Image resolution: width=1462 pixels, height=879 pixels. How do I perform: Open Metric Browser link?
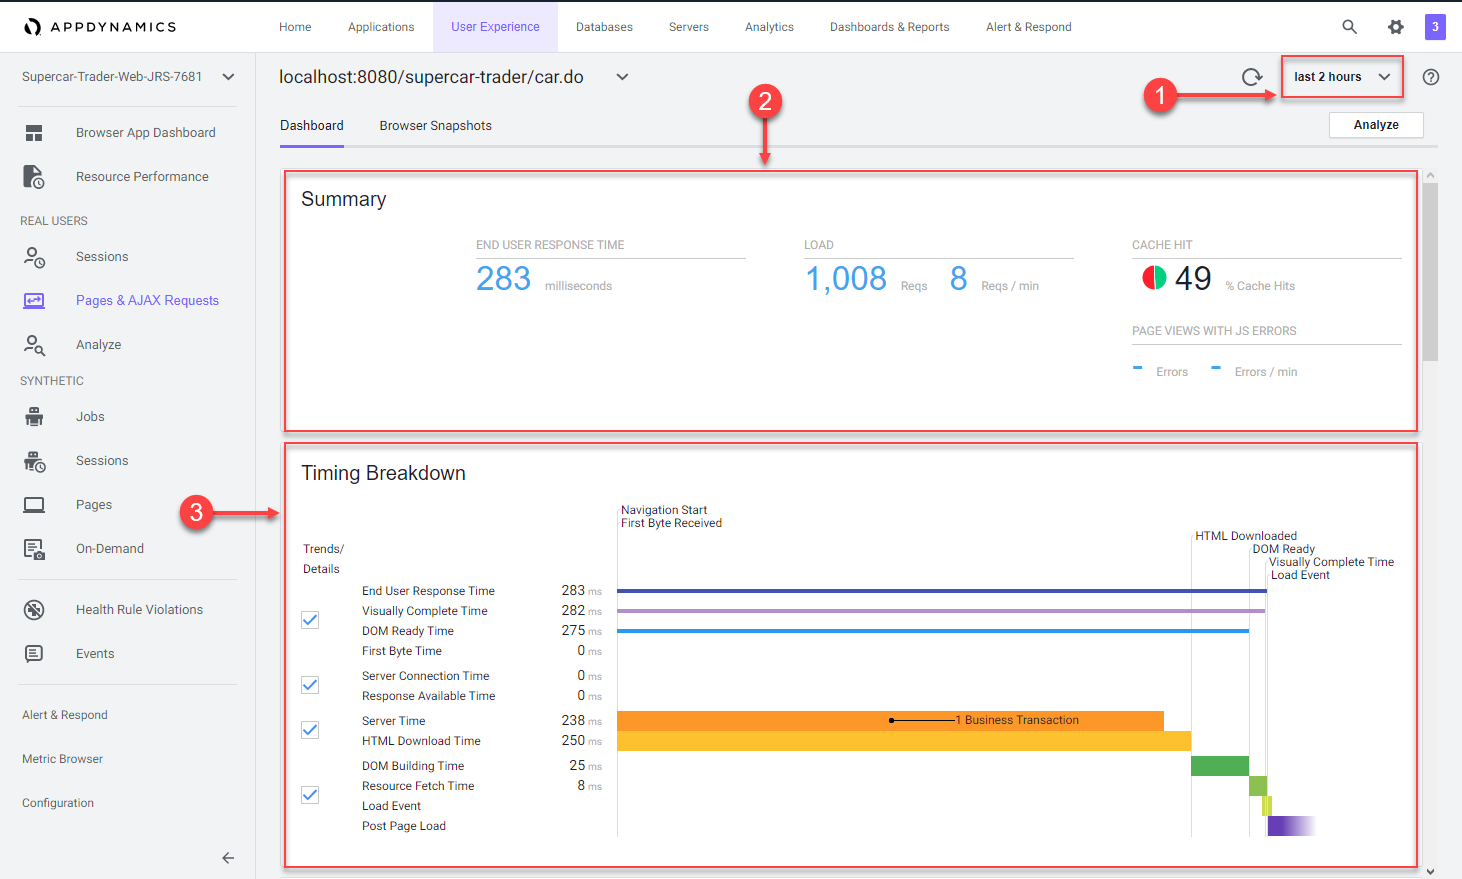(62, 759)
